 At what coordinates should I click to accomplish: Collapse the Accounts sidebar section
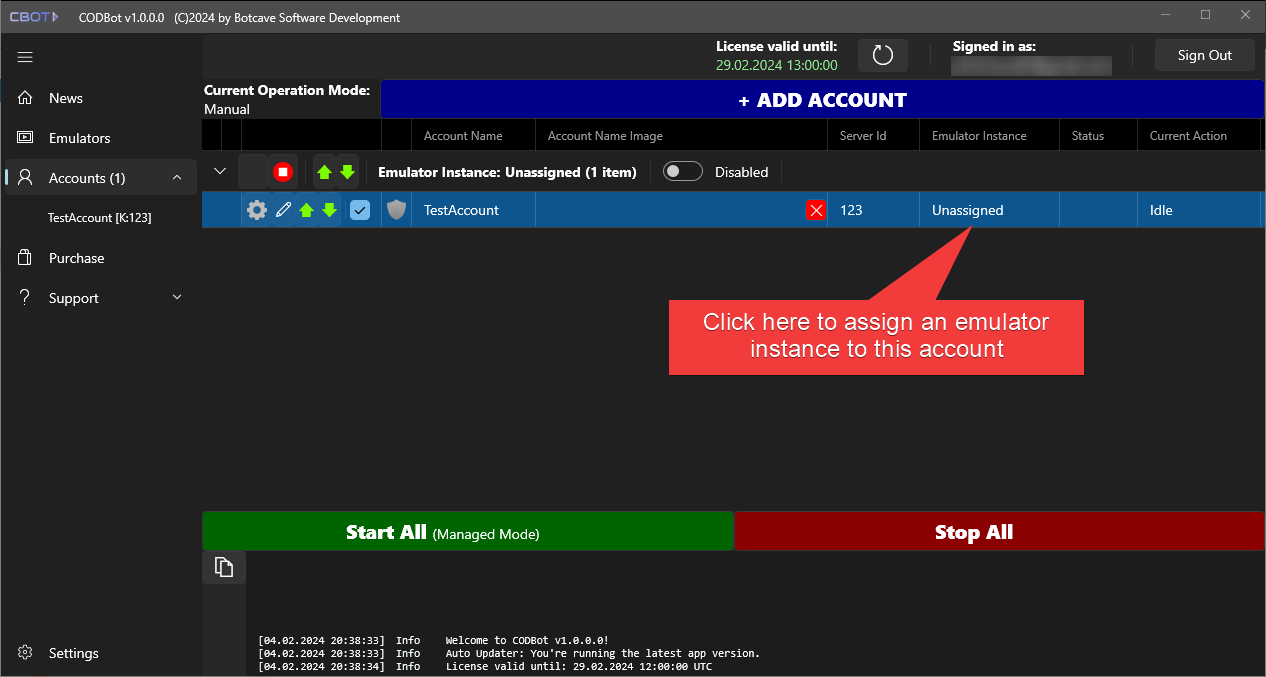click(177, 178)
